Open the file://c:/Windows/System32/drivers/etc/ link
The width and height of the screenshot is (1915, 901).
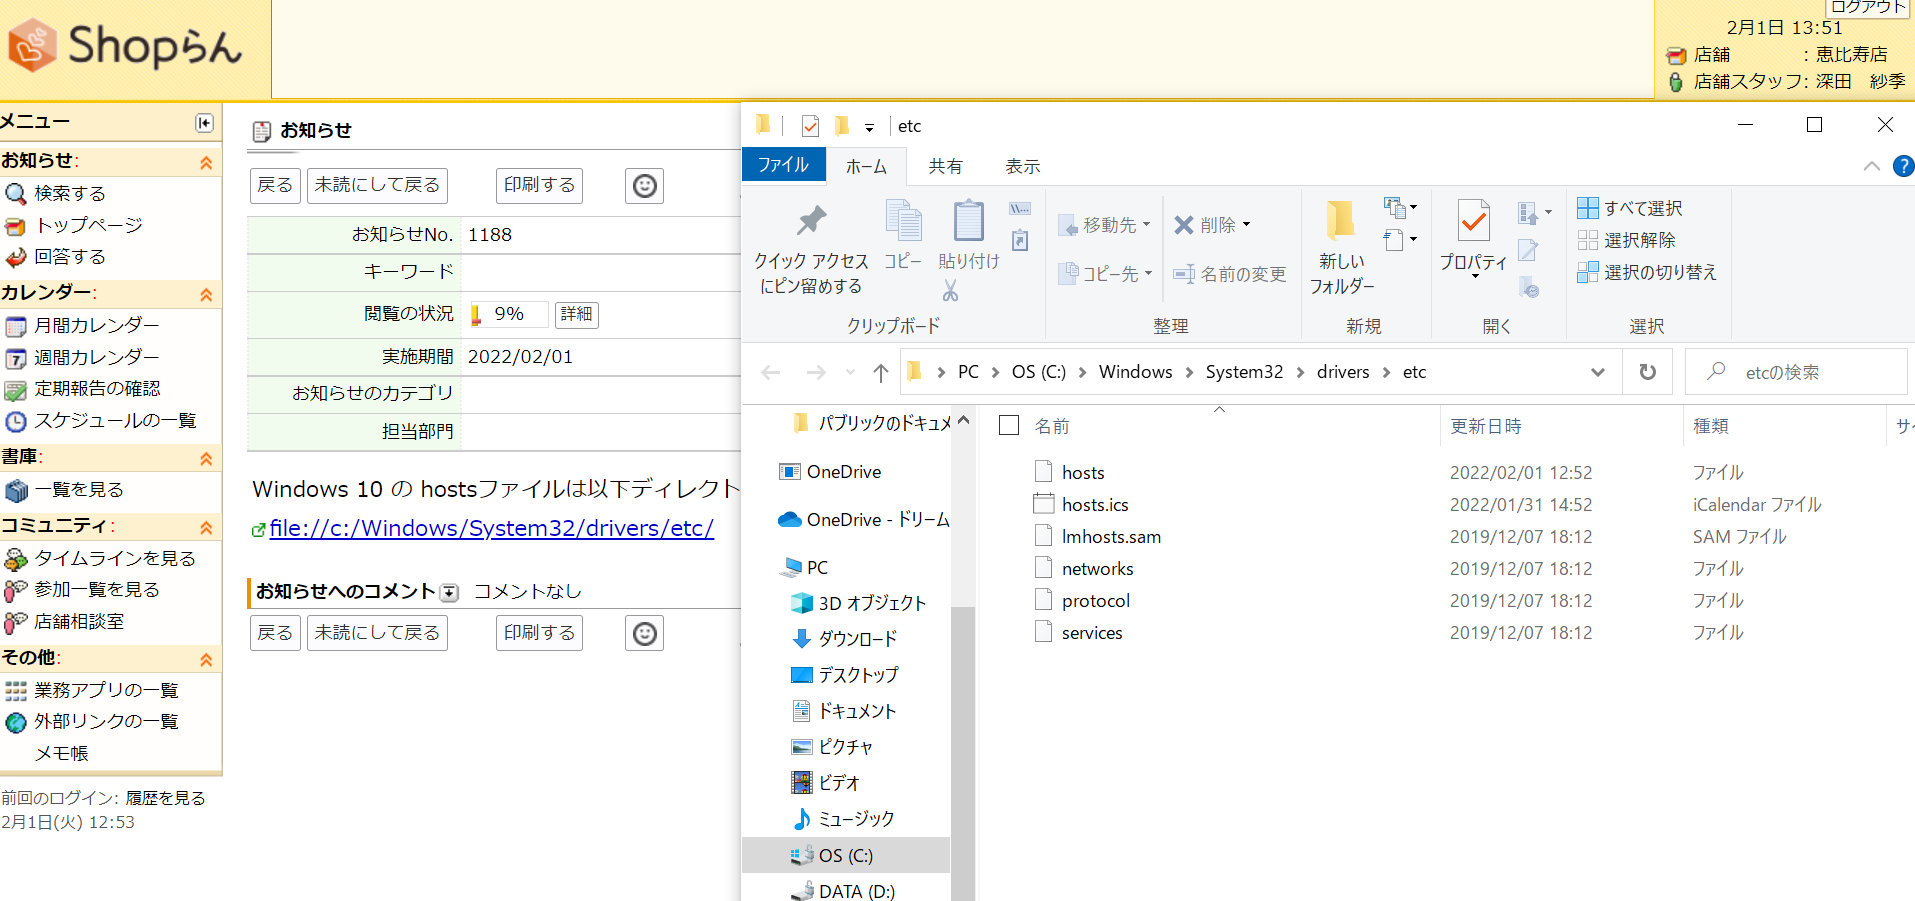tap(491, 528)
